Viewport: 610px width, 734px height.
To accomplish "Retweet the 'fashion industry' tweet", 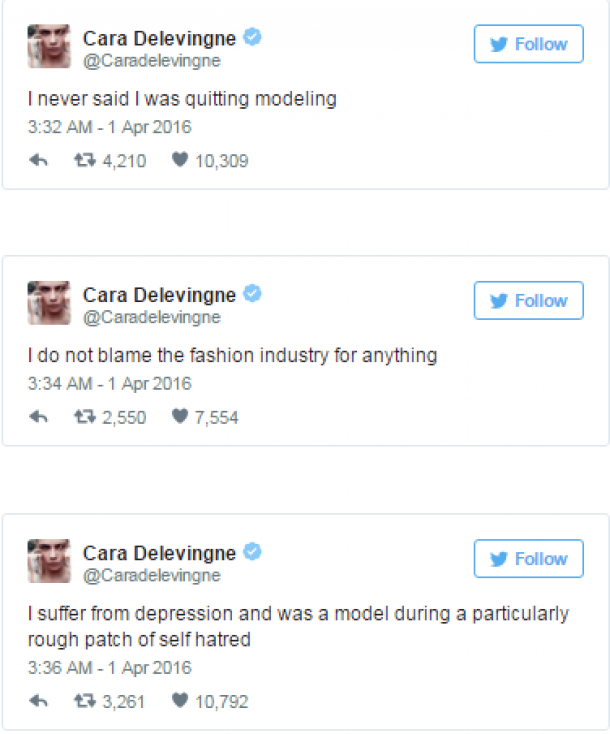I will (x=85, y=417).
